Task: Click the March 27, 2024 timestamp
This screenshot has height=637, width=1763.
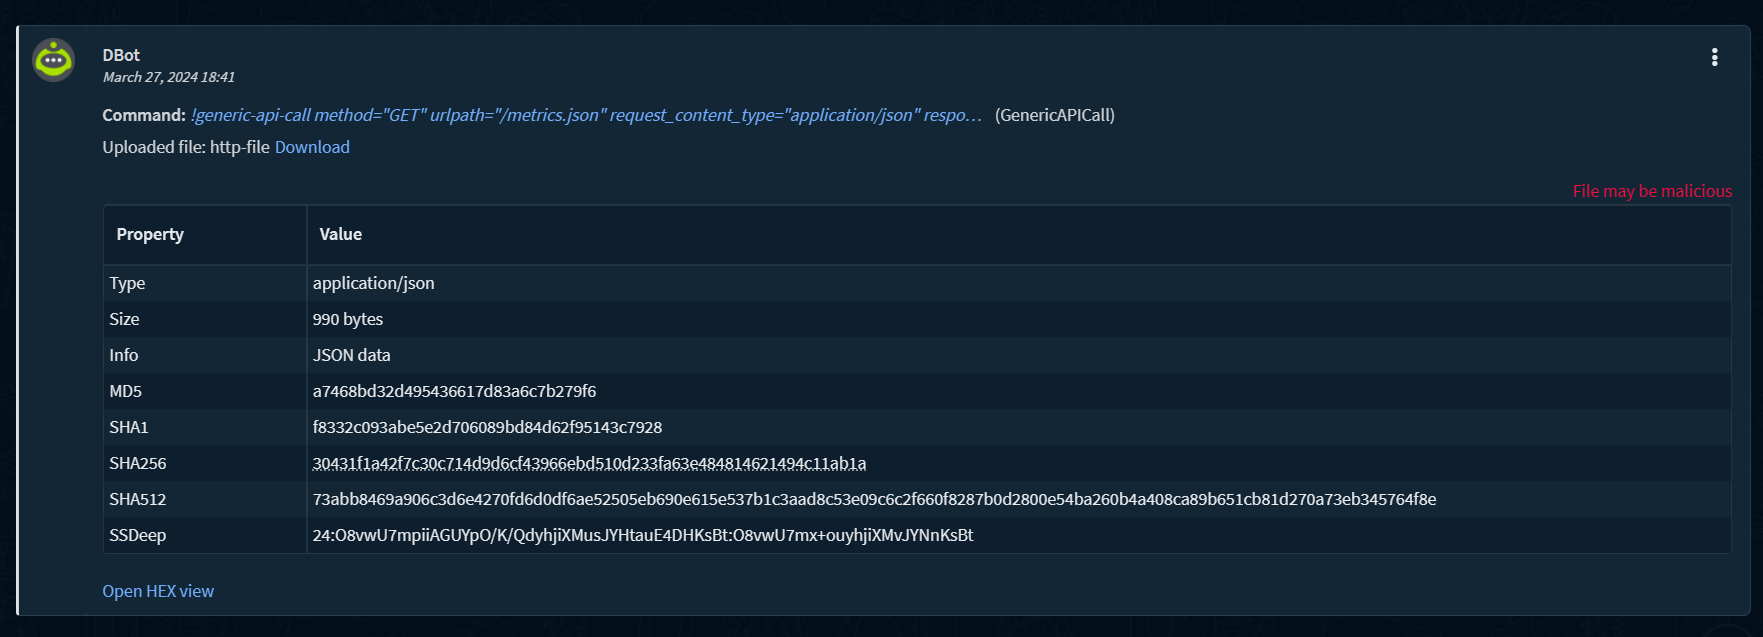Action: click(168, 77)
